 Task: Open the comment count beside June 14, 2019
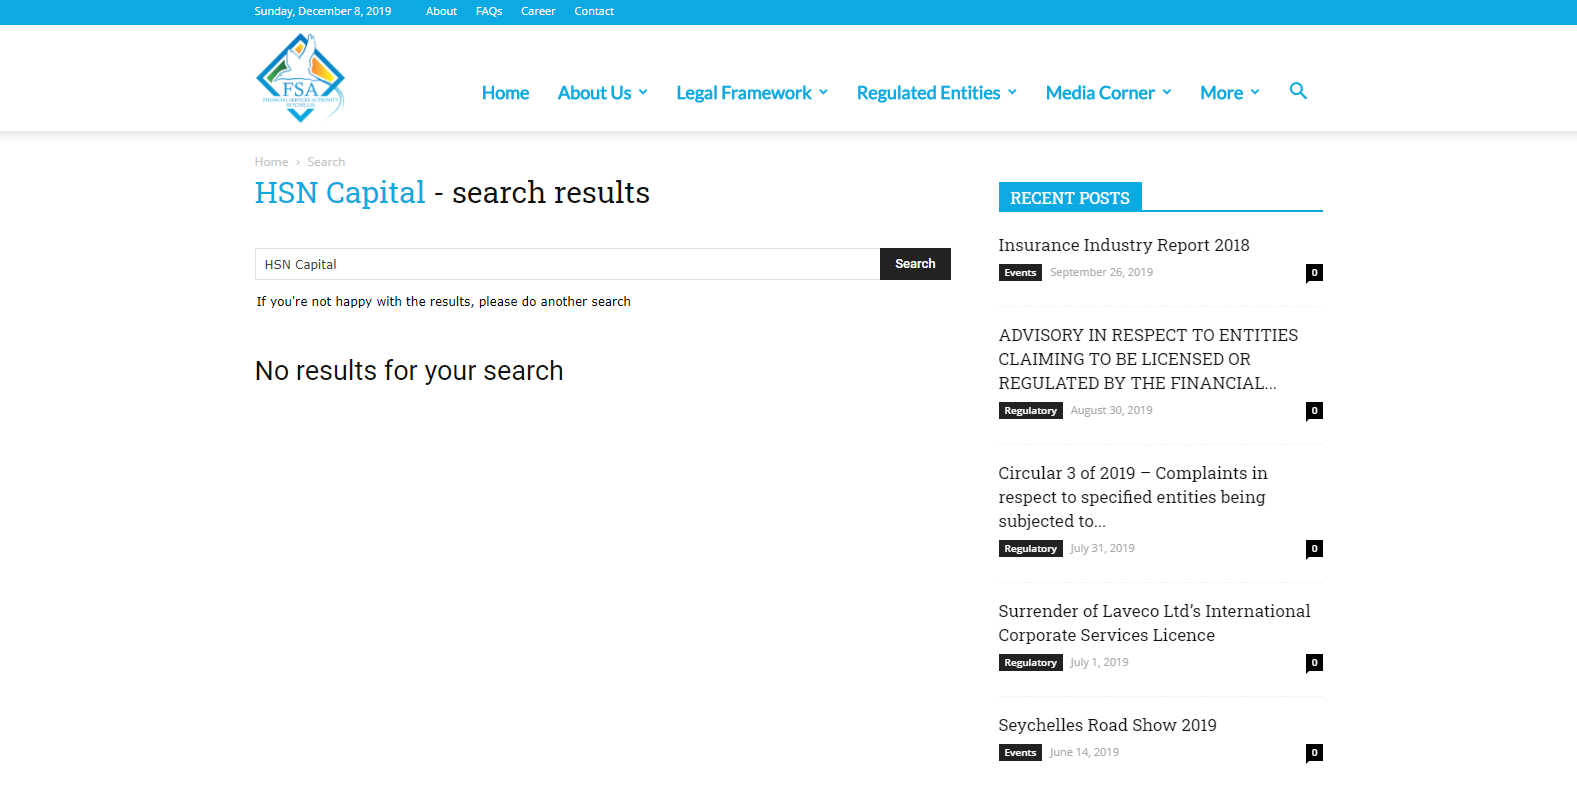point(1314,752)
